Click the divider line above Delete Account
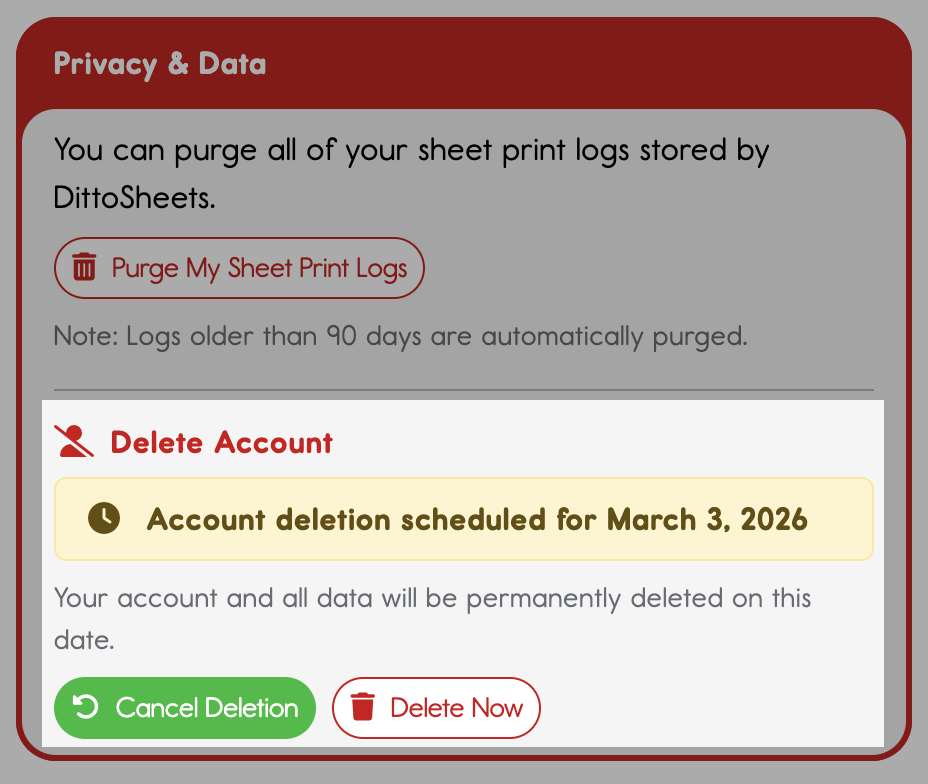928x784 pixels. 463,385
